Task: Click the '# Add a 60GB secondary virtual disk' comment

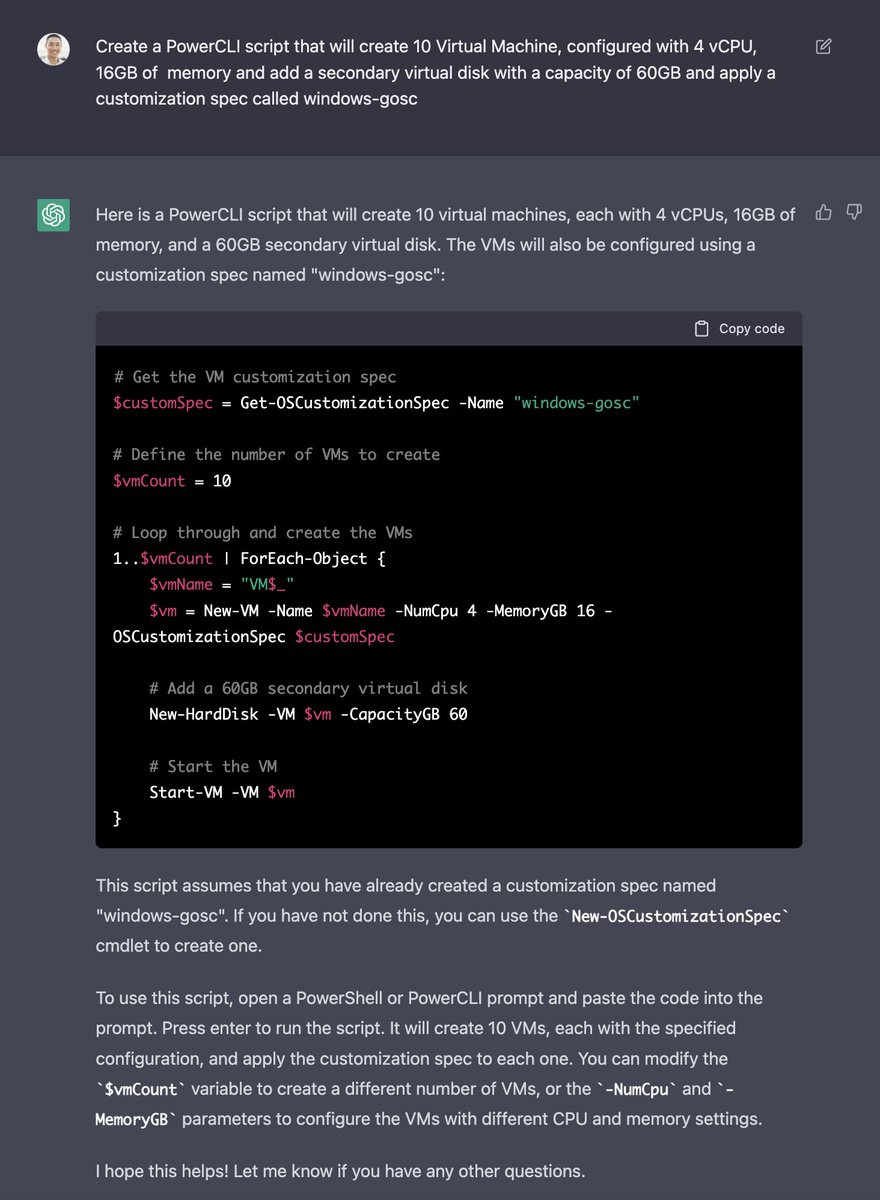Action: click(308, 688)
